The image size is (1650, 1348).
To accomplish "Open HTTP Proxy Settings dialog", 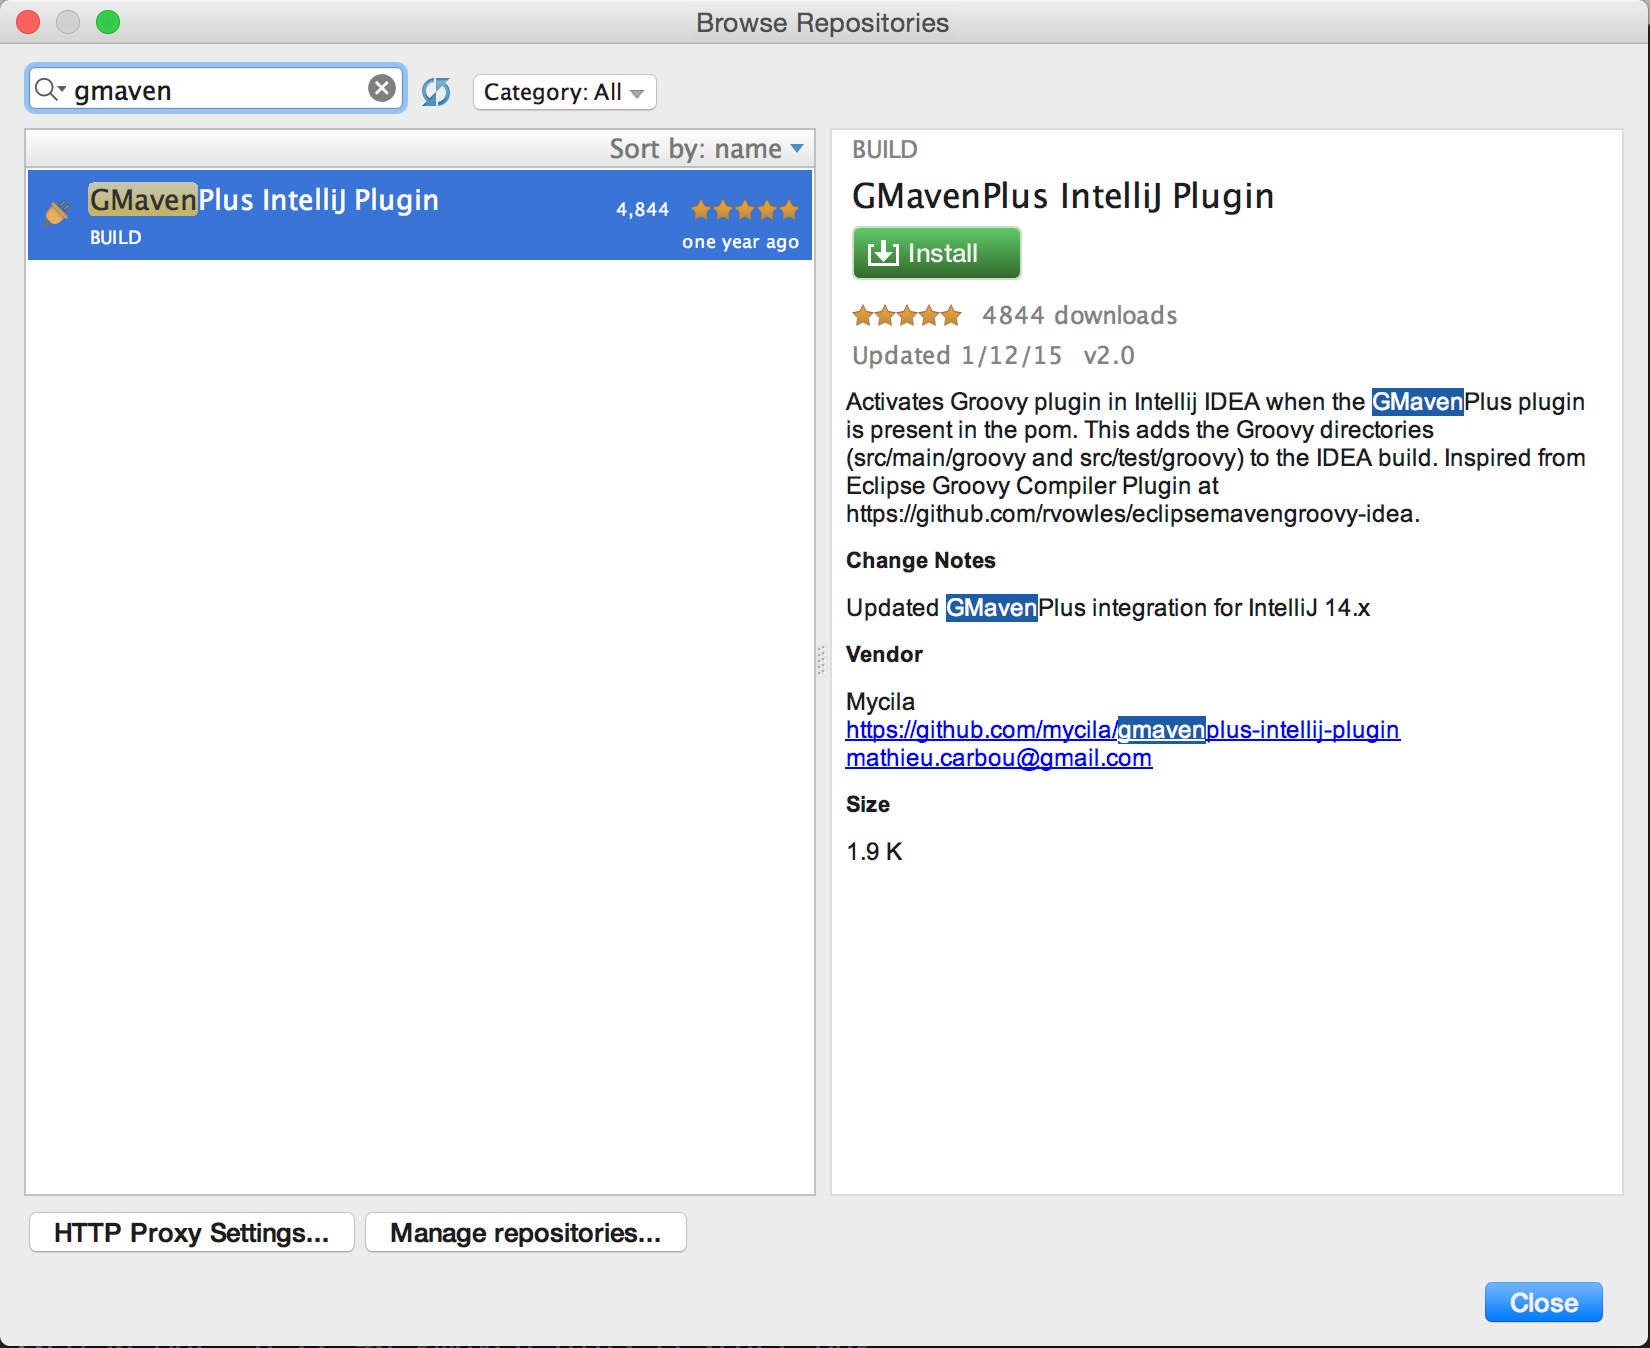I will (x=192, y=1233).
